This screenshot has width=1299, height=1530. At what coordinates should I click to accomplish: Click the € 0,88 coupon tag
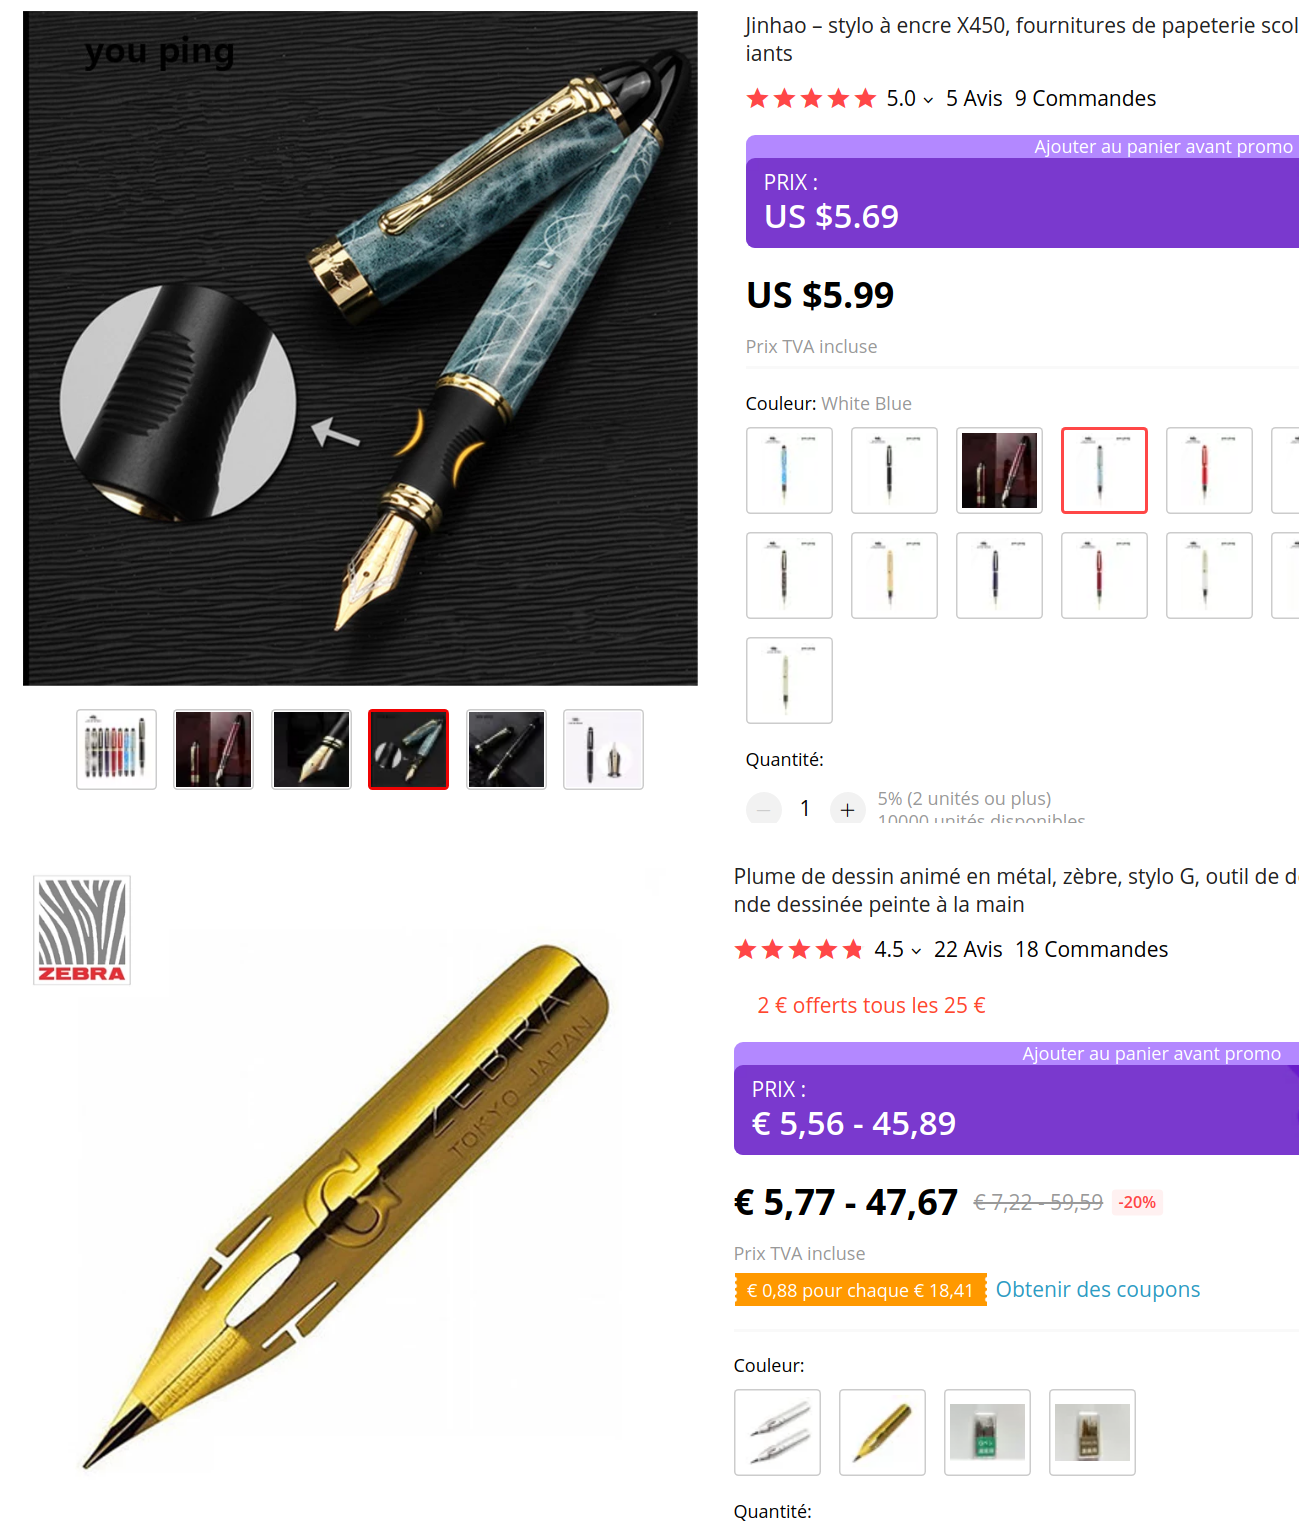[x=860, y=1290]
